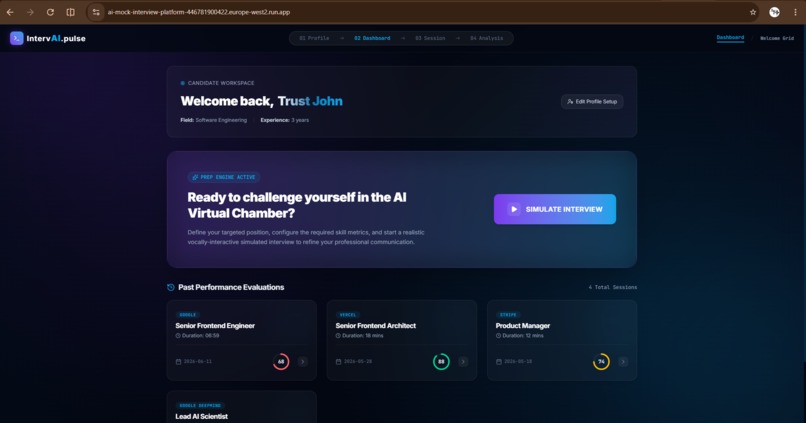Go back with the browser back arrow
This screenshot has height=423, width=806.
point(10,12)
